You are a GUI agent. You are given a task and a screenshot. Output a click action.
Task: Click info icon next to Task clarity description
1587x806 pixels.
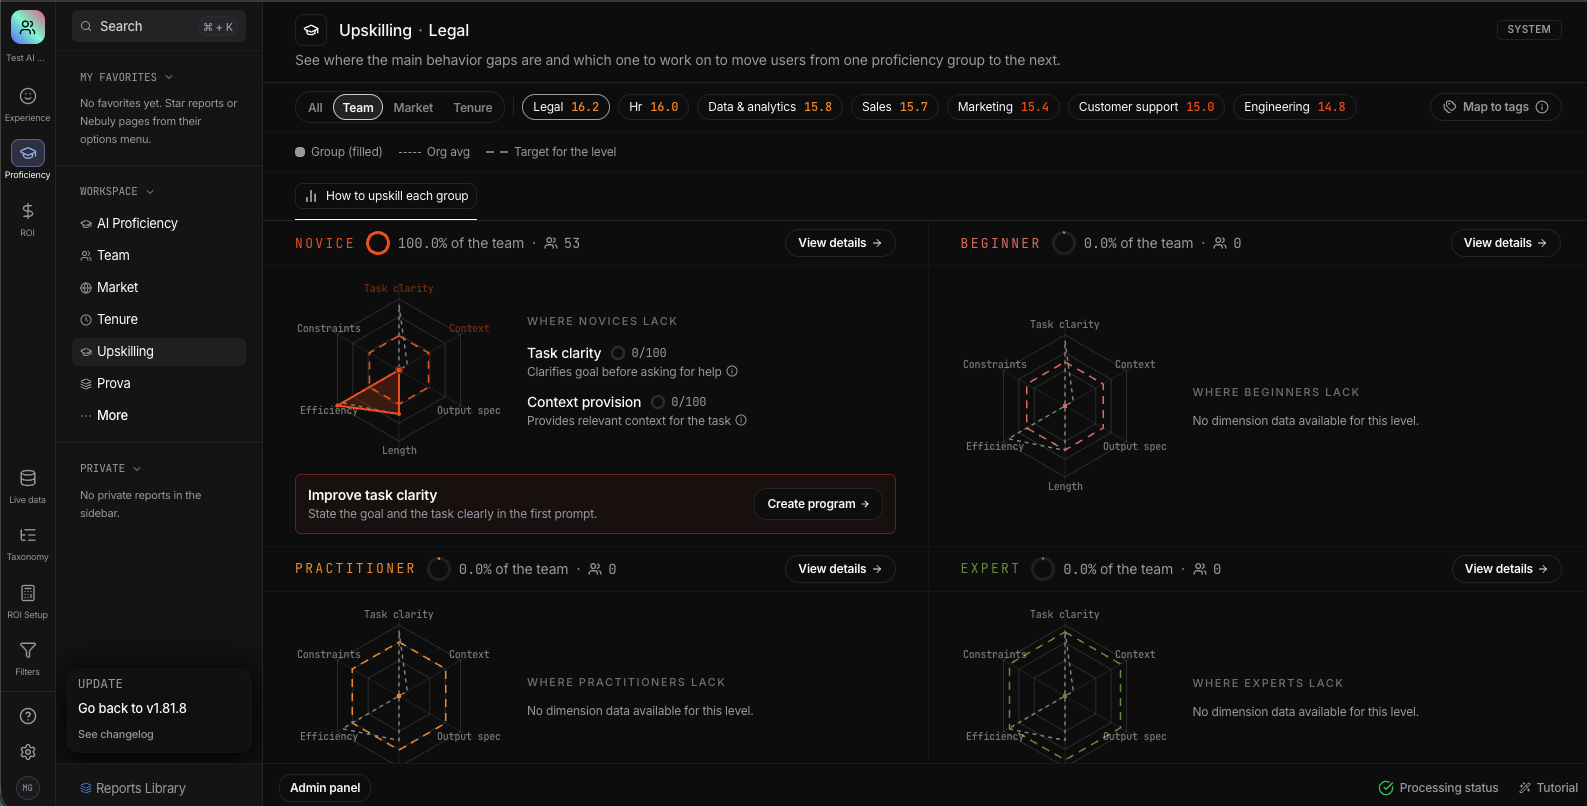[732, 372]
